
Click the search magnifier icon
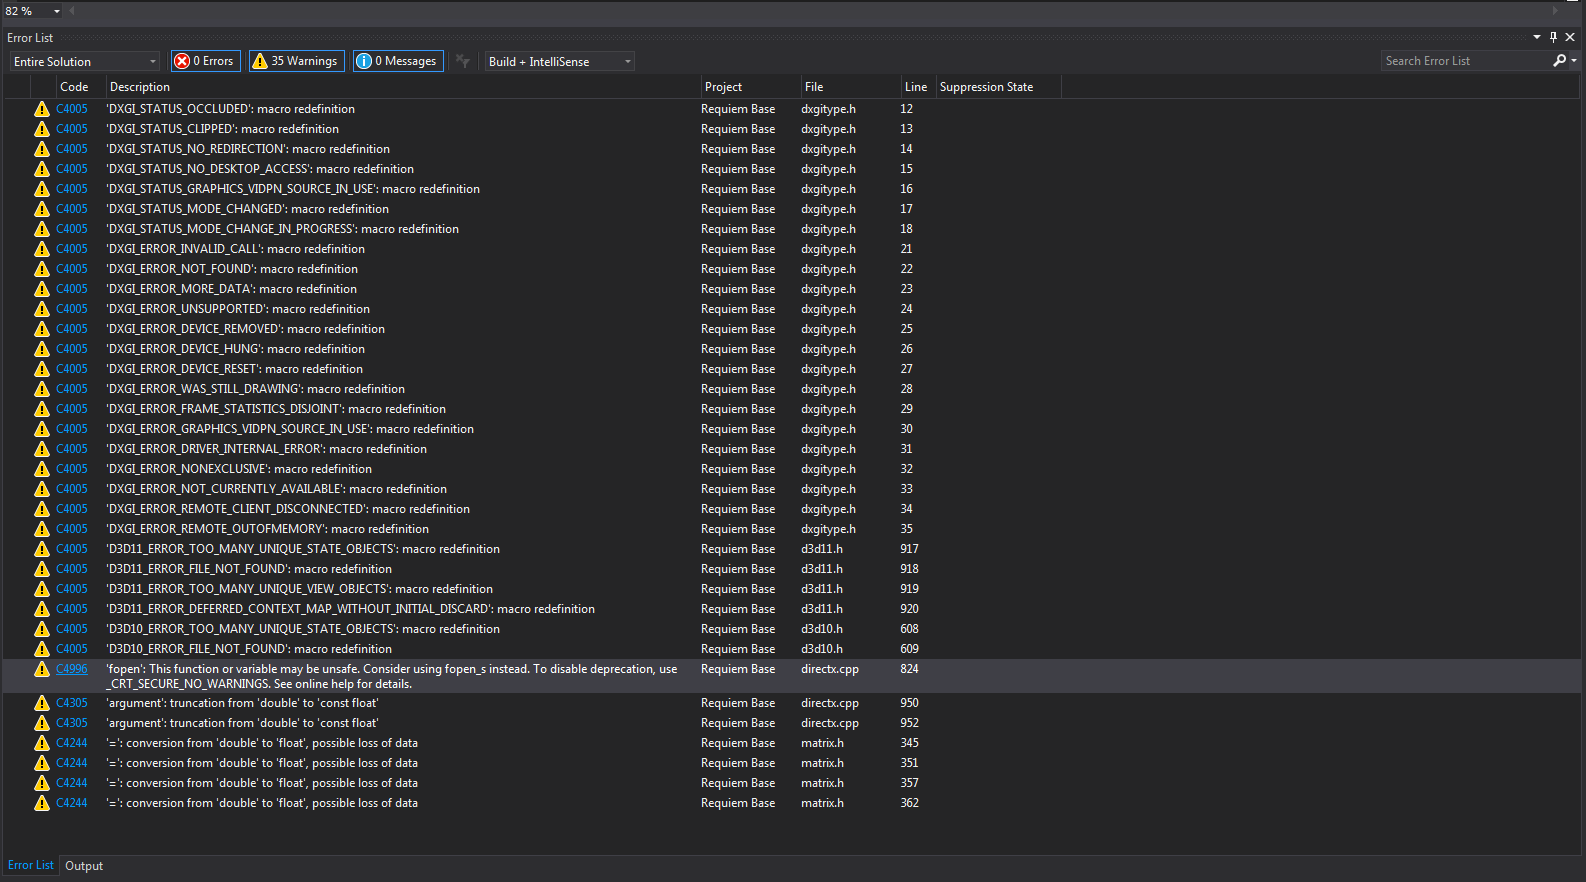coord(1559,61)
